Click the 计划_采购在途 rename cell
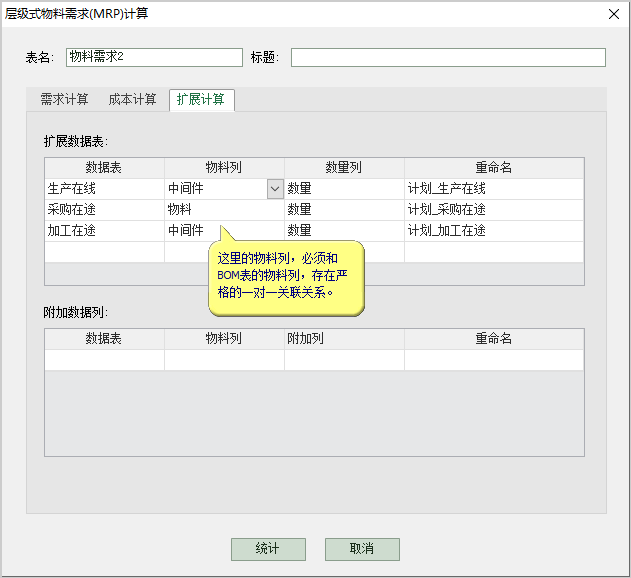 click(x=493, y=210)
